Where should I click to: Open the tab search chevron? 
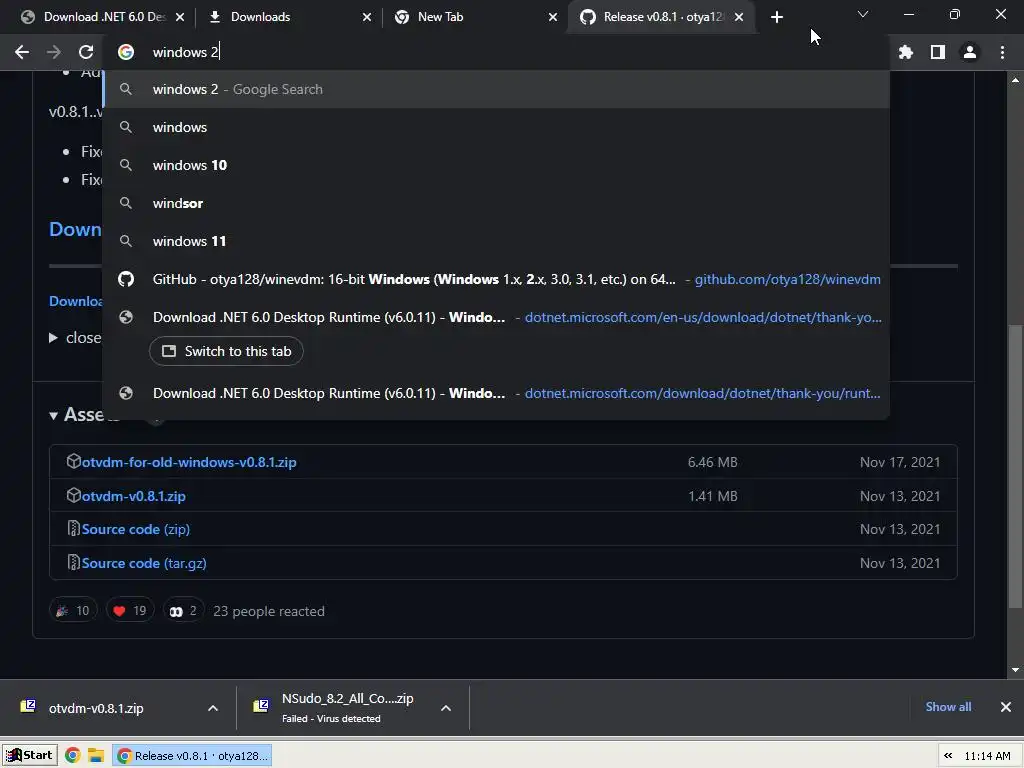pos(863,14)
